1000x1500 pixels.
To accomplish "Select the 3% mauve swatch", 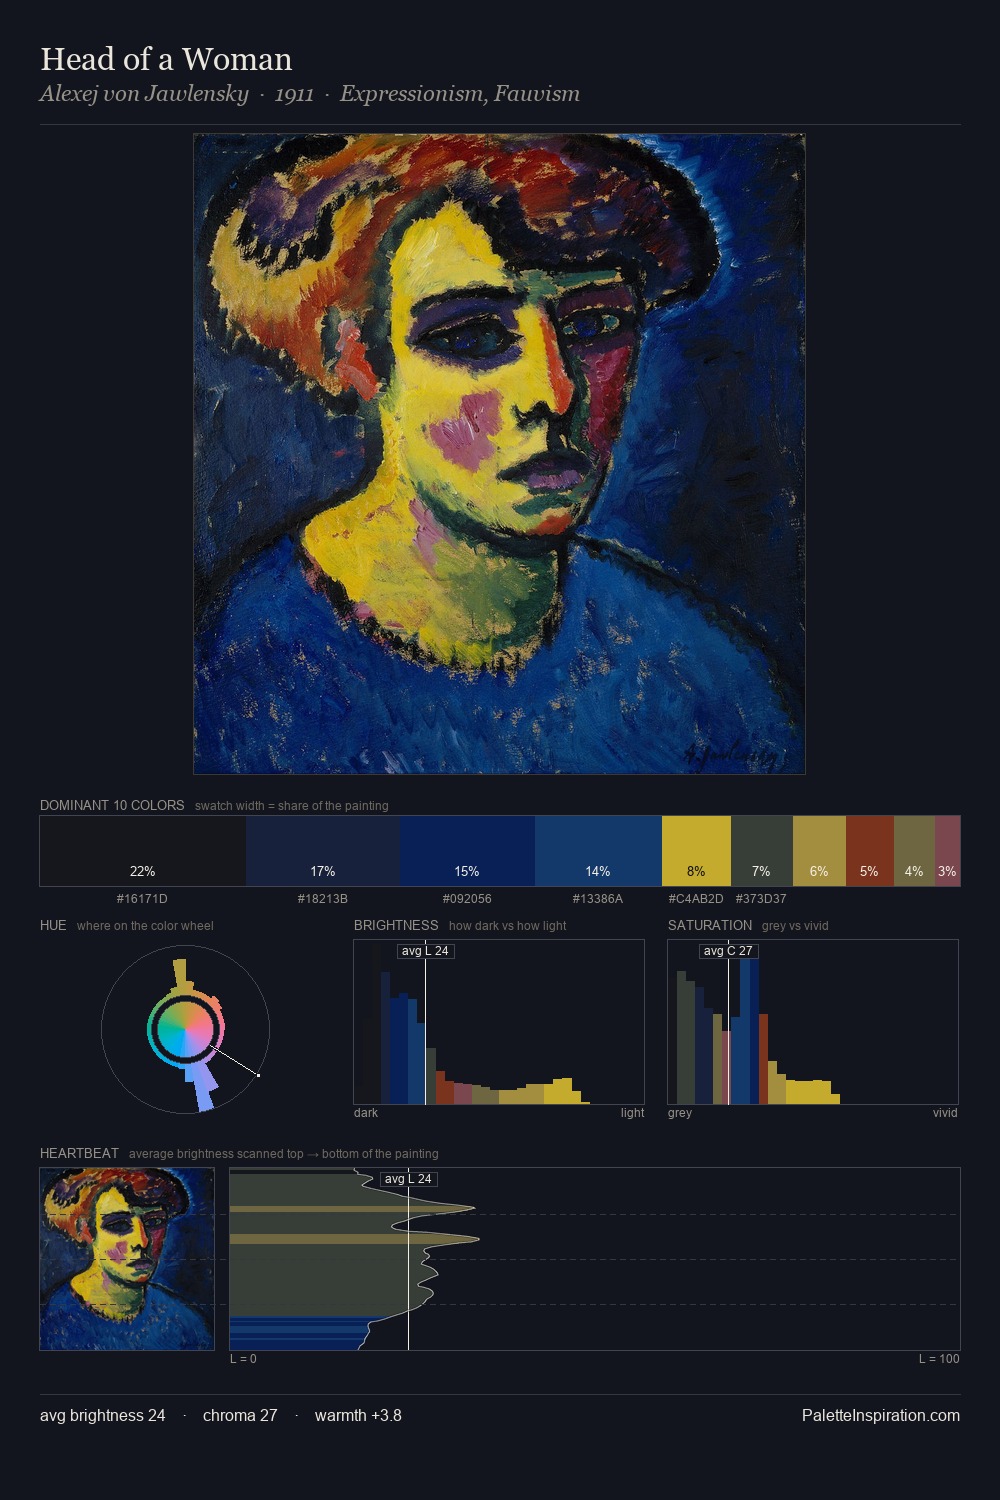I will [x=947, y=851].
